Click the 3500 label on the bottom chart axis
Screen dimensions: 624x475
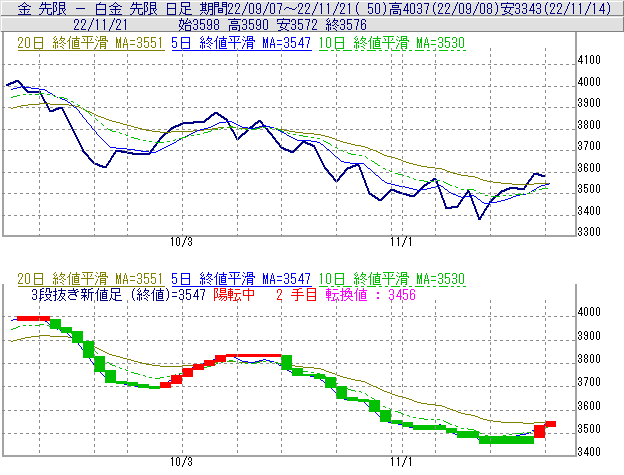pos(589,429)
